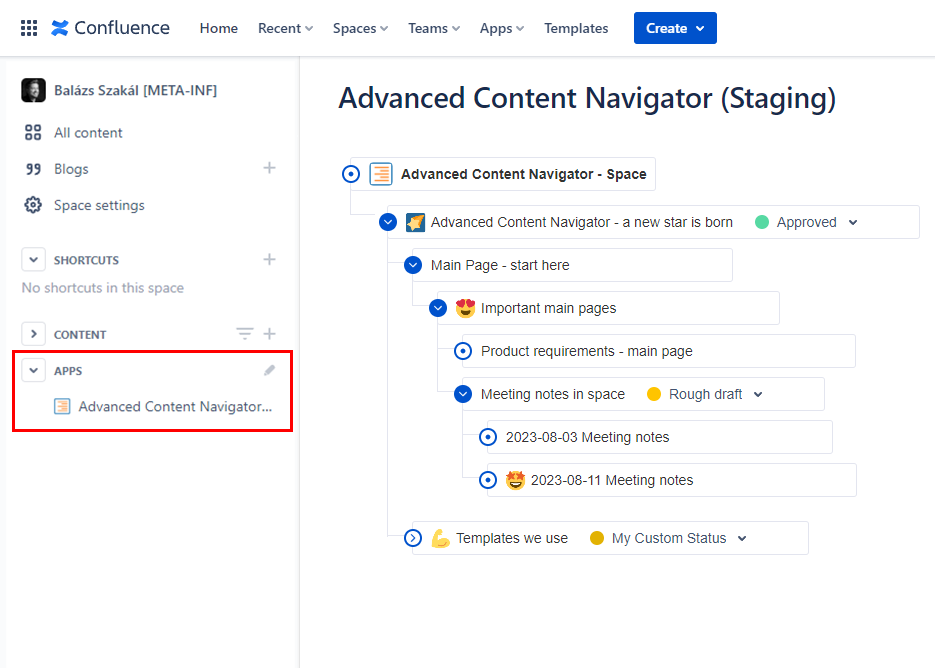Click the SHORTCUTS section heading

coord(86,260)
